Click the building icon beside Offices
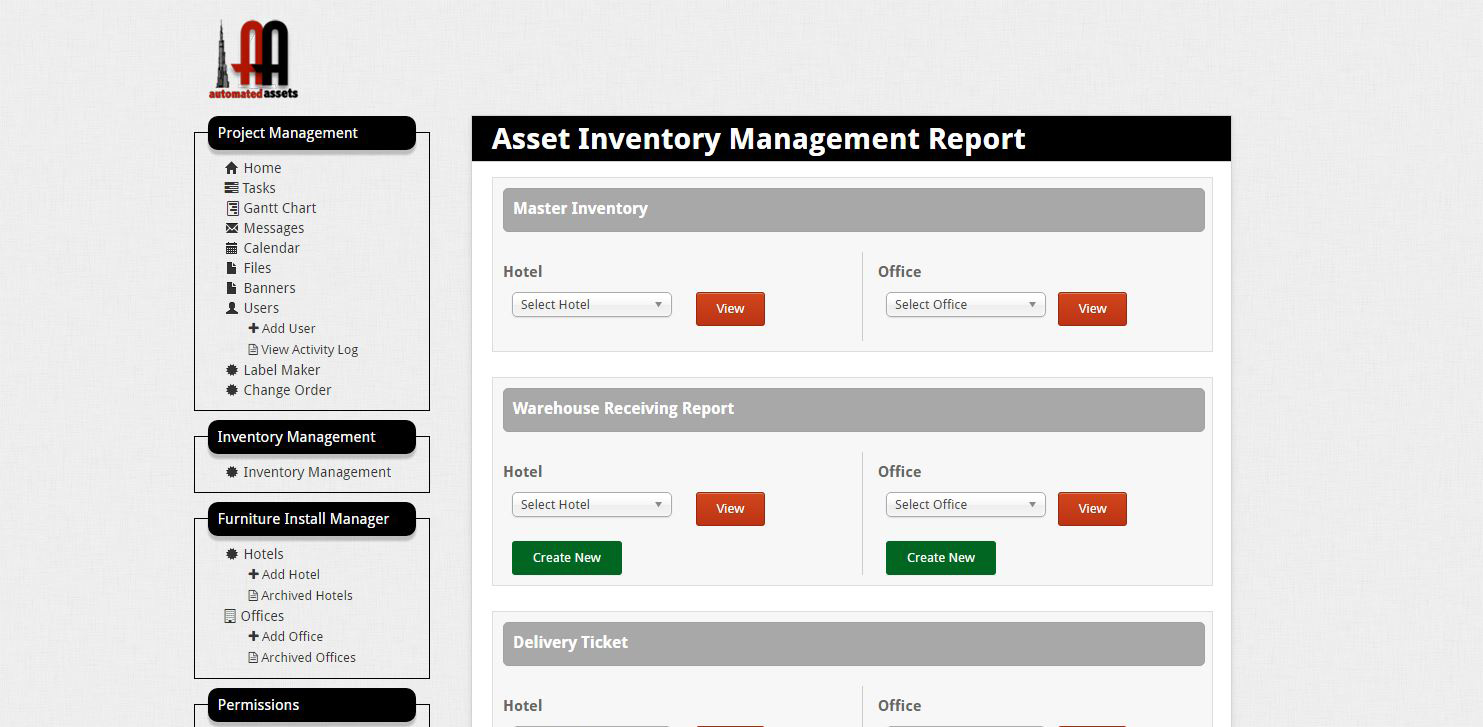 [x=231, y=616]
